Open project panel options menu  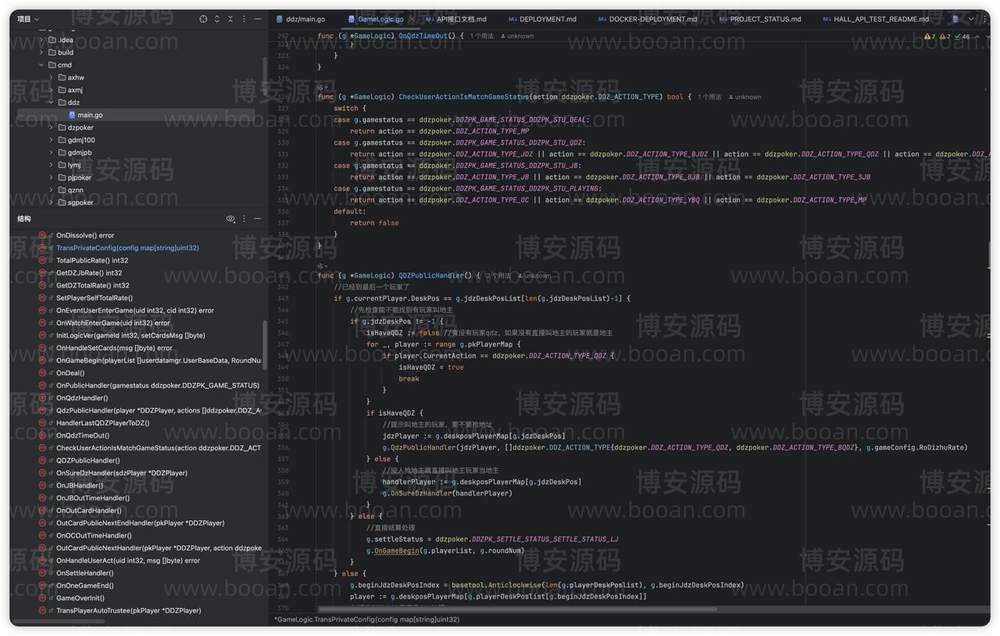(x=246, y=19)
